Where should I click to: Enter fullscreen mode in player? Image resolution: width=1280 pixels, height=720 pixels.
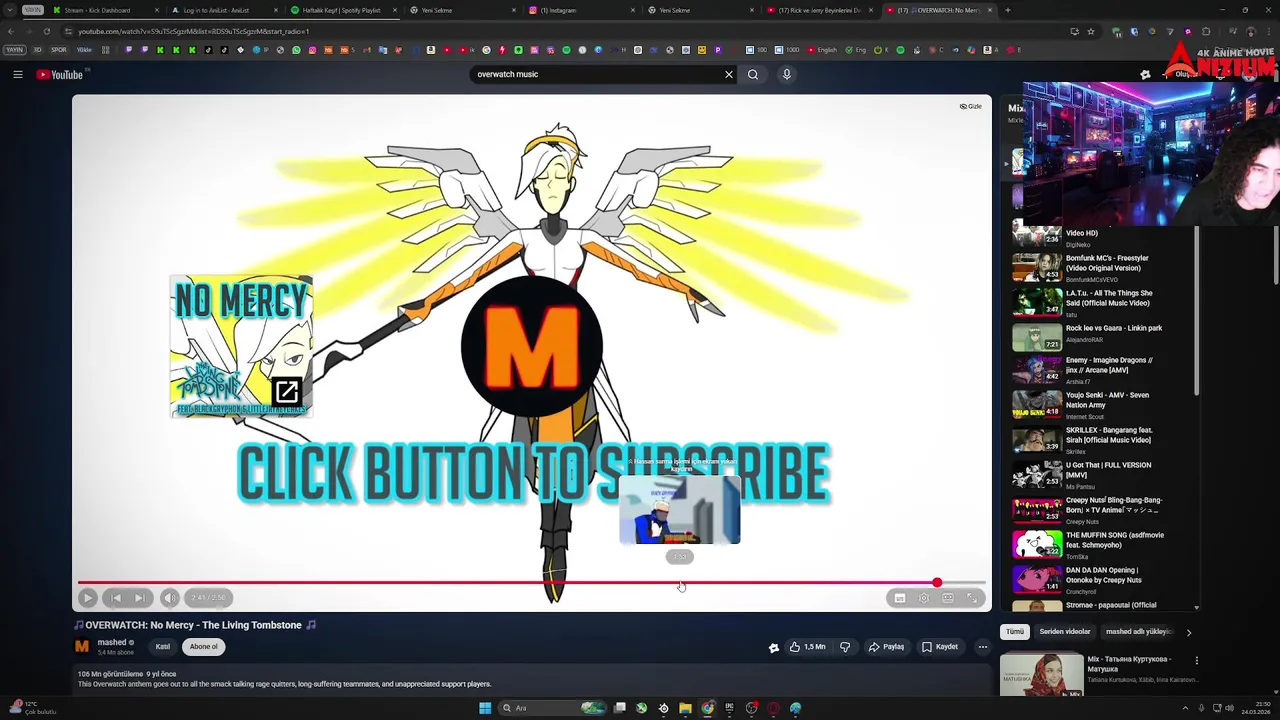(x=972, y=598)
